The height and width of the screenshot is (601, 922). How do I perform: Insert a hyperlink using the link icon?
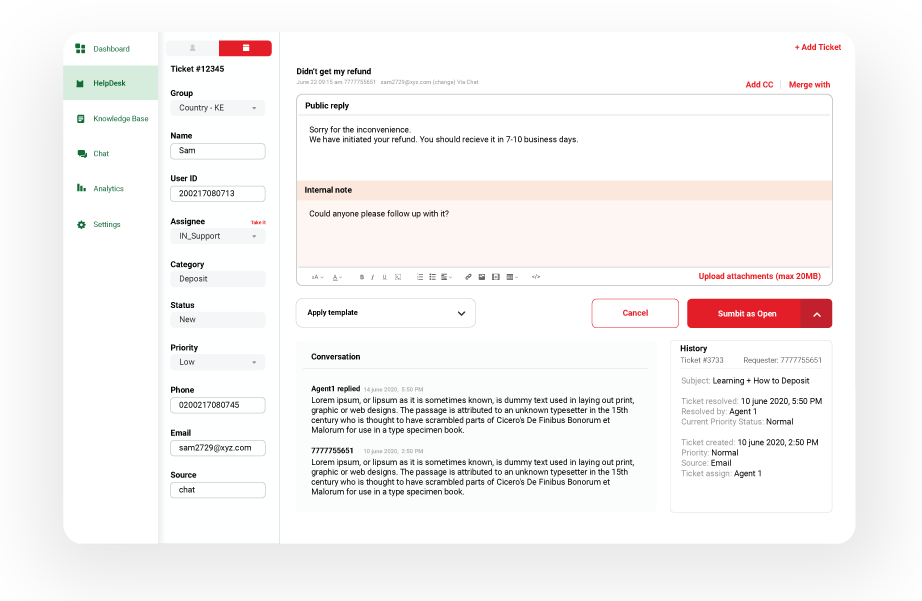(x=467, y=277)
